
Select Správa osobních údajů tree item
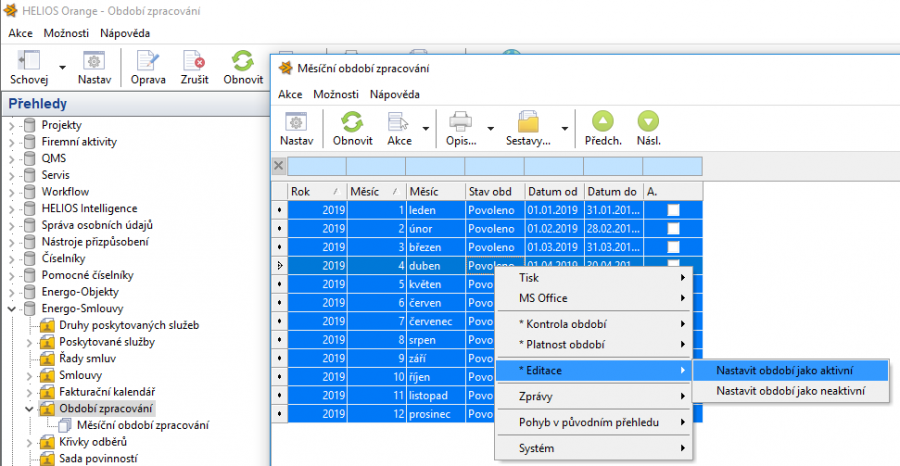(x=97, y=225)
